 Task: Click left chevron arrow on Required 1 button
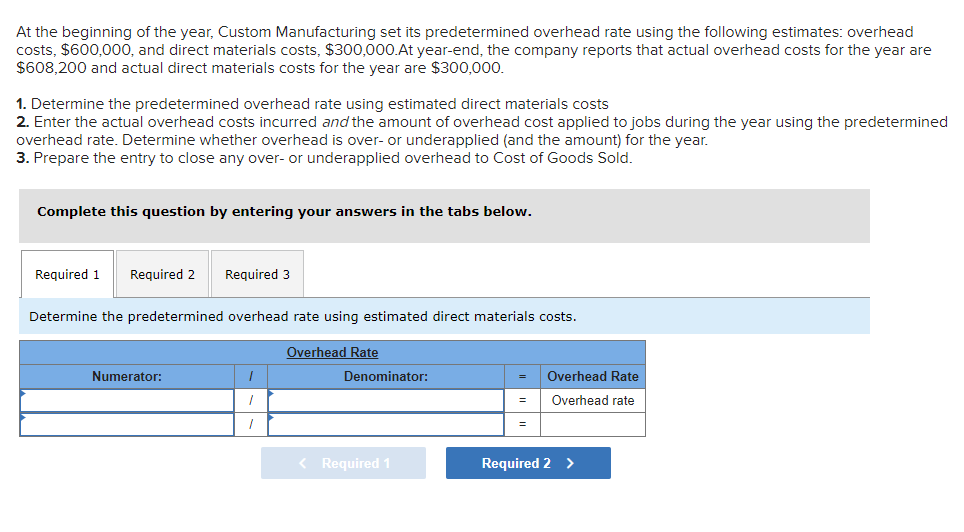pyautogui.click(x=304, y=463)
